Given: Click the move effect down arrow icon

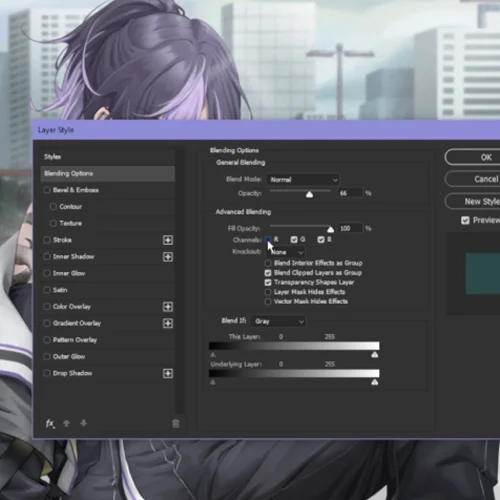Looking at the screenshot, I should point(84,423).
